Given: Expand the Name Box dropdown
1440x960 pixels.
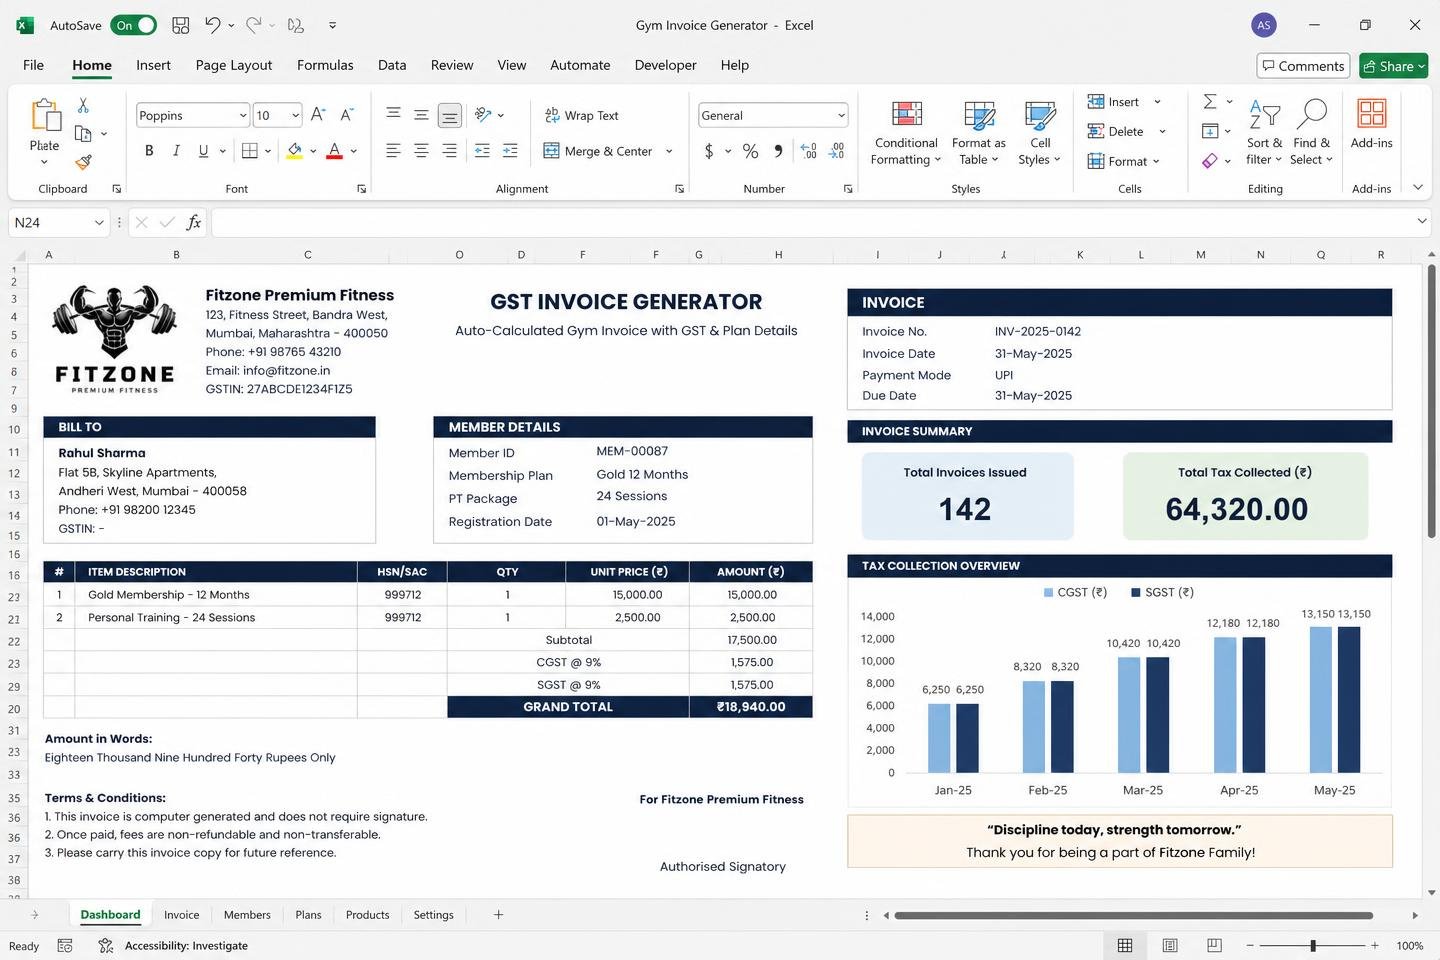Looking at the screenshot, I should click(x=99, y=222).
